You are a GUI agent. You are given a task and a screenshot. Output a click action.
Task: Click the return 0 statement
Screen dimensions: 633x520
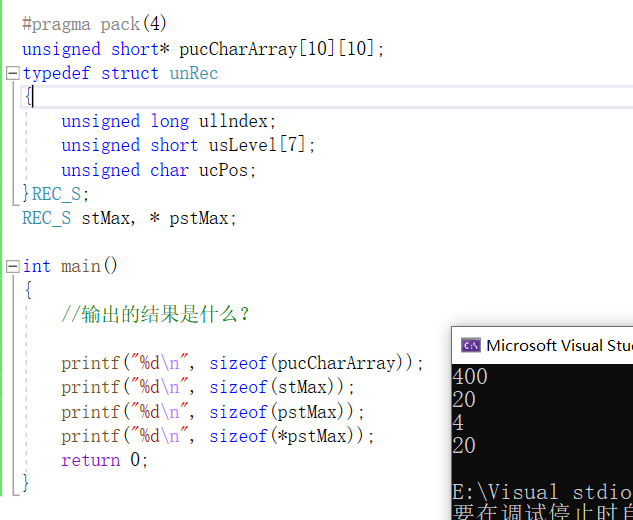[x=105, y=460]
